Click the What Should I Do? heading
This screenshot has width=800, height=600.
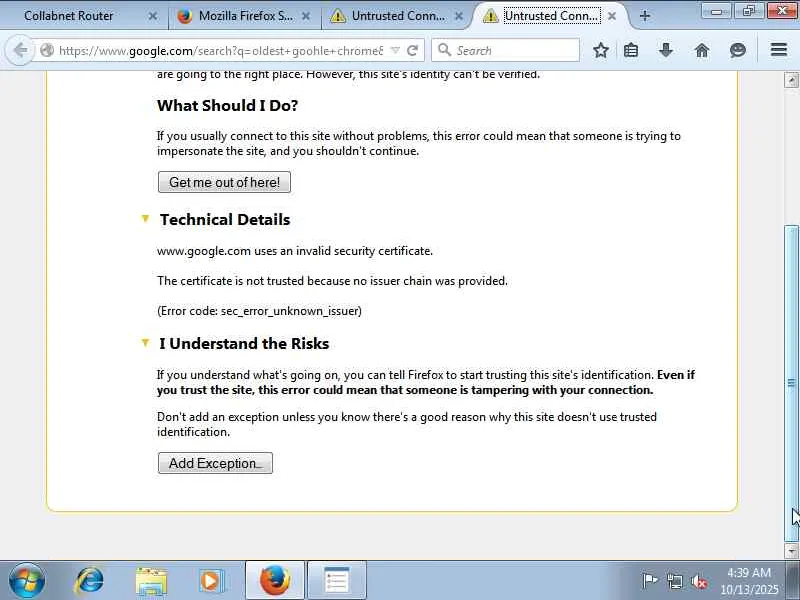tap(228, 106)
